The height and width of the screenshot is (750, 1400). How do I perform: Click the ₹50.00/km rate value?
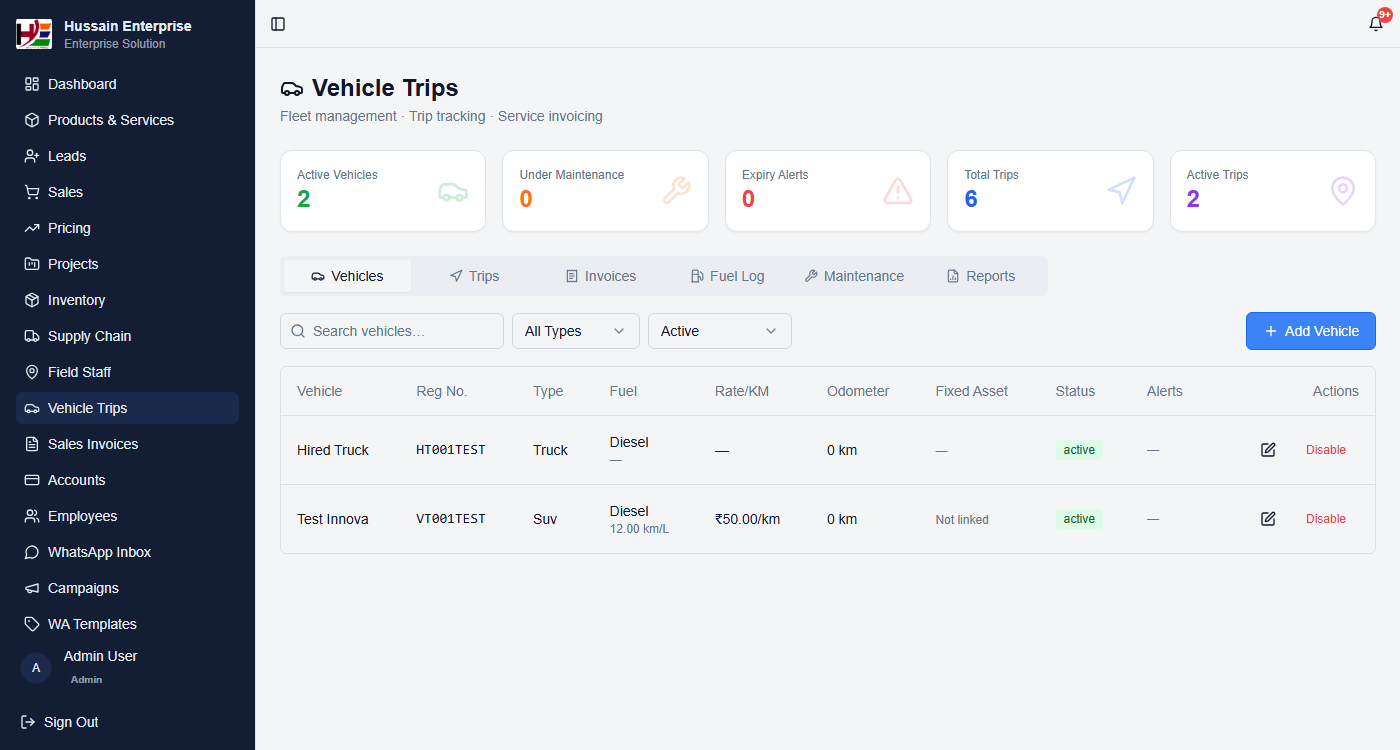click(x=747, y=519)
